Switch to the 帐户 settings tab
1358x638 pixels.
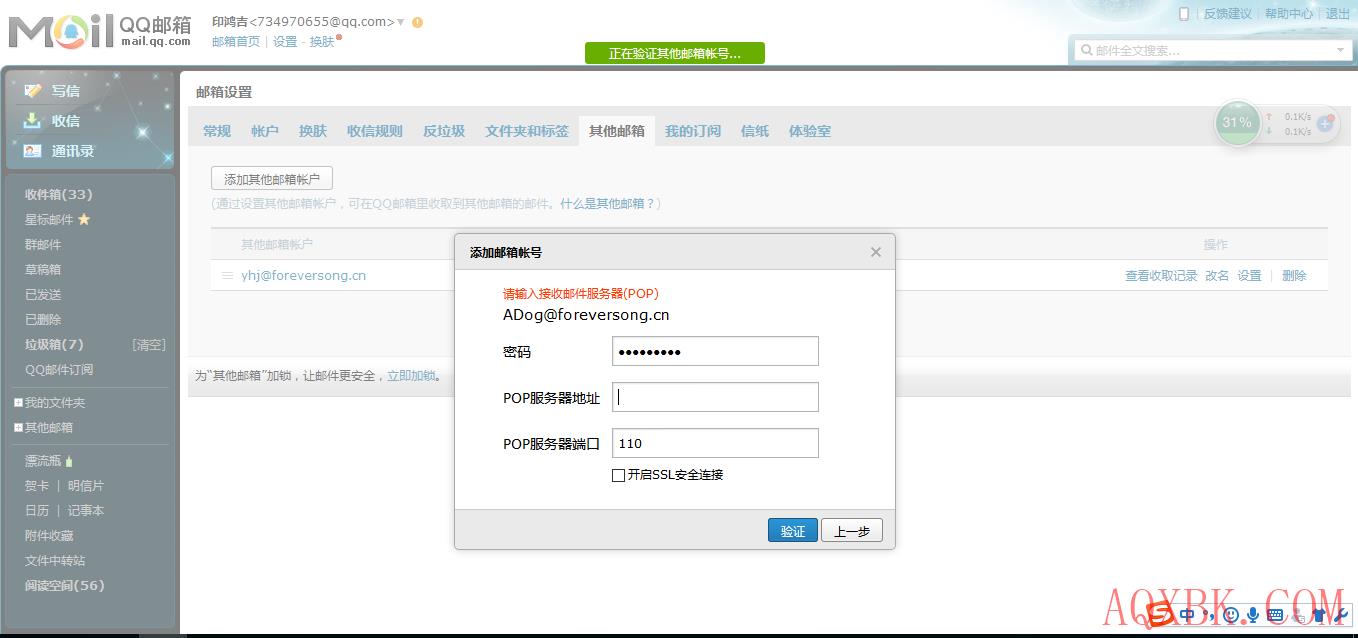coord(265,131)
